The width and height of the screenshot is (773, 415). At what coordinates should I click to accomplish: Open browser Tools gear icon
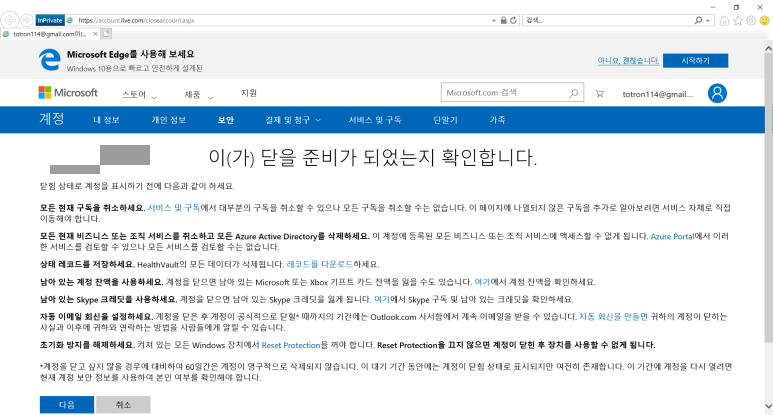tap(751, 20)
